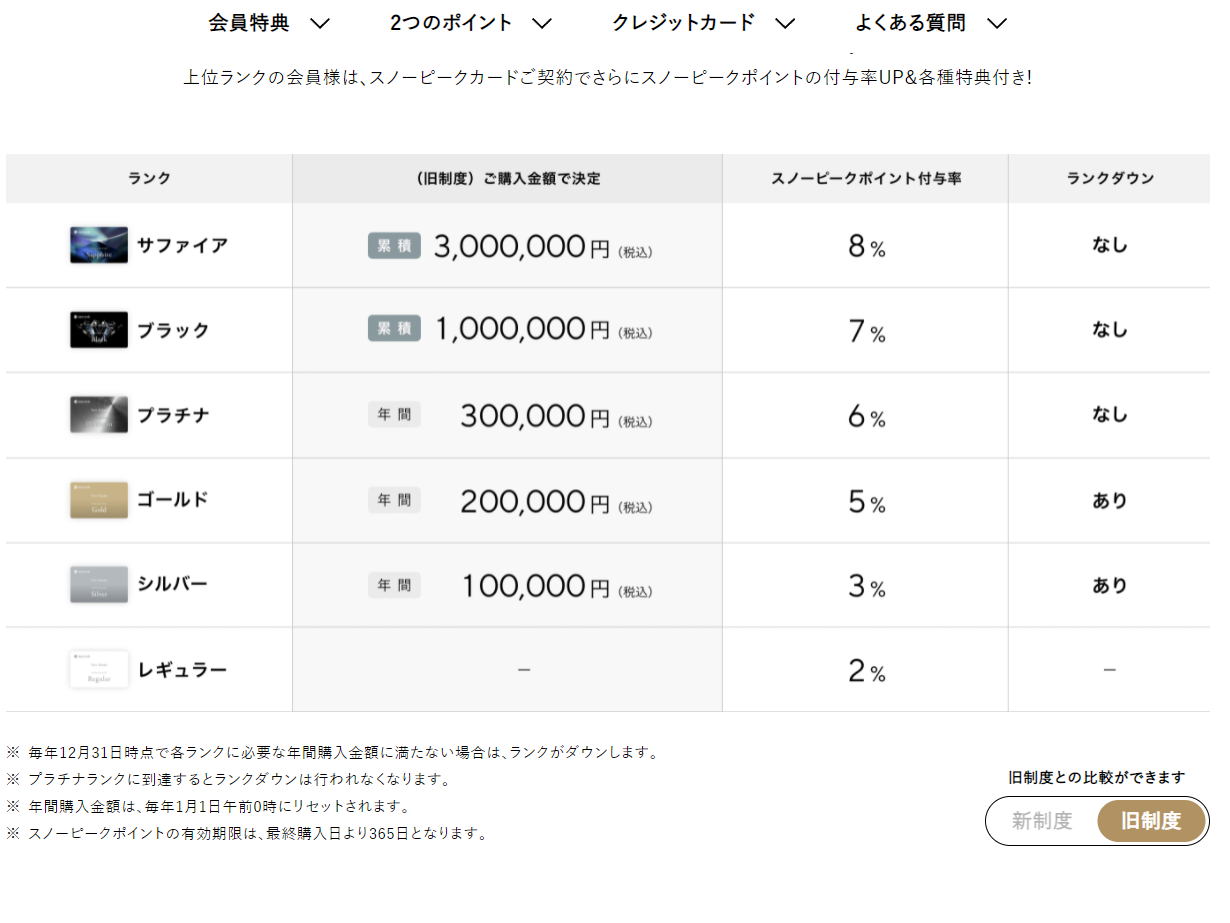
Task: Expand the 会員特典 menu chevron
Action: click(320, 23)
